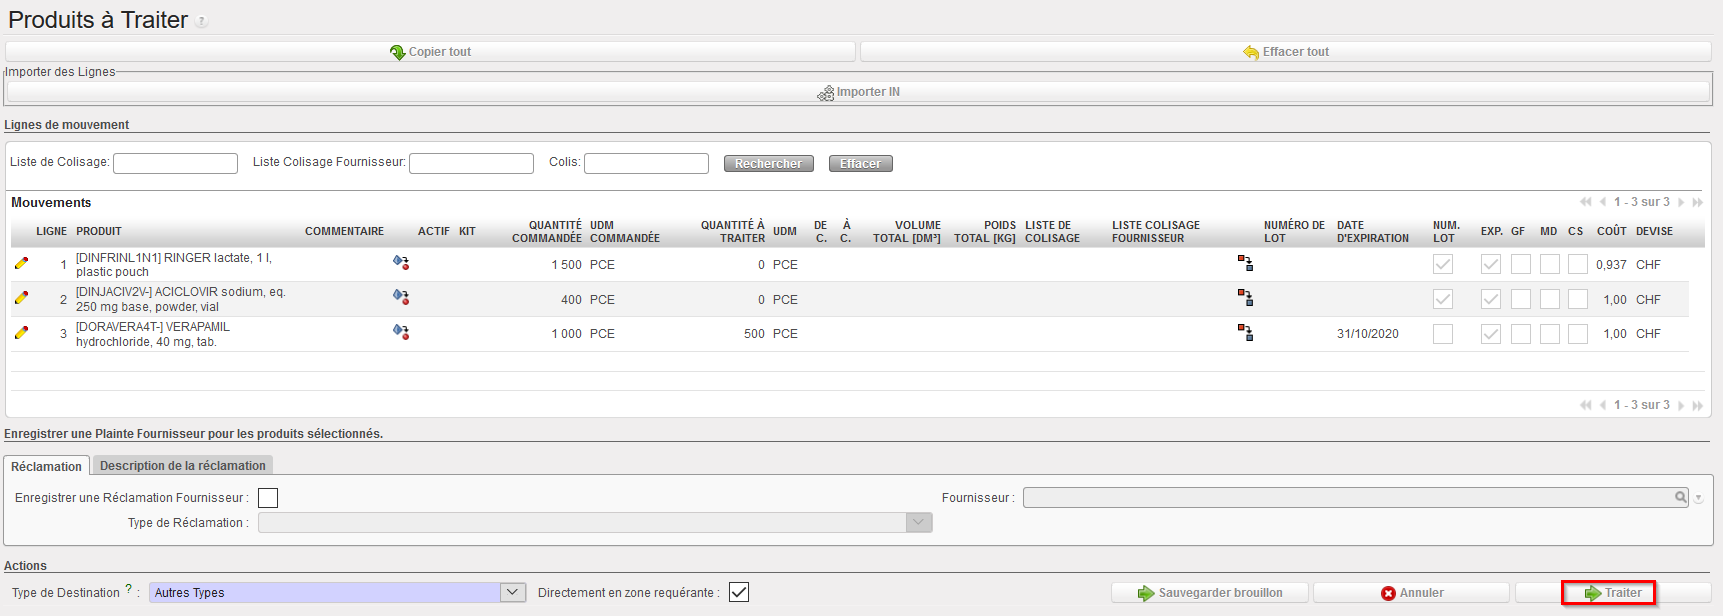Click the Liste de Colisage input field

(x=175, y=163)
